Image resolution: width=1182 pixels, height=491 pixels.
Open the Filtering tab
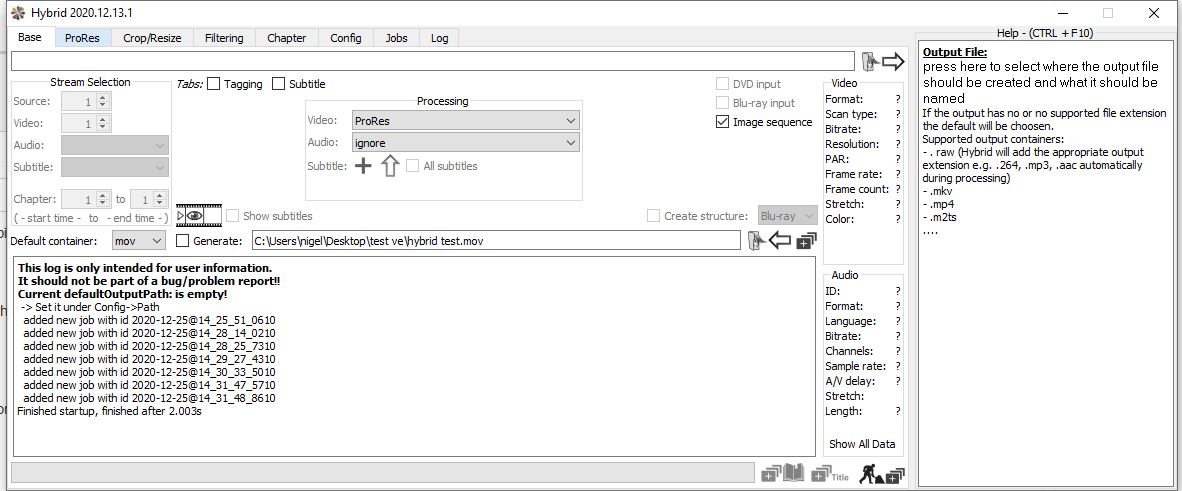pyautogui.click(x=224, y=38)
